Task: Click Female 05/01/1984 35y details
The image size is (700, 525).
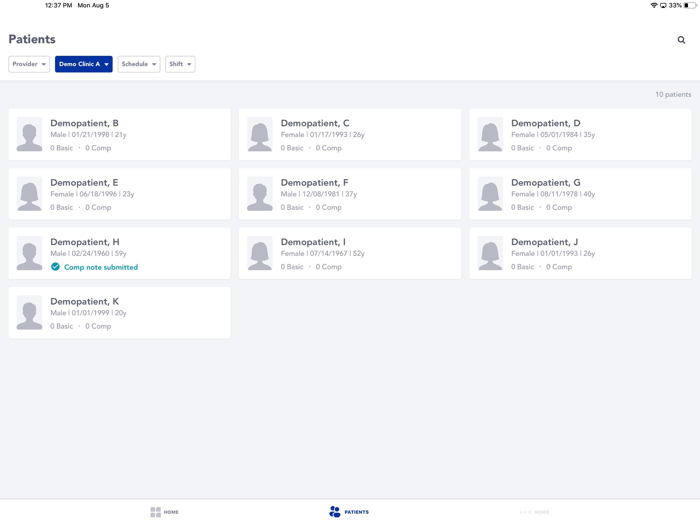Action: point(553,135)
